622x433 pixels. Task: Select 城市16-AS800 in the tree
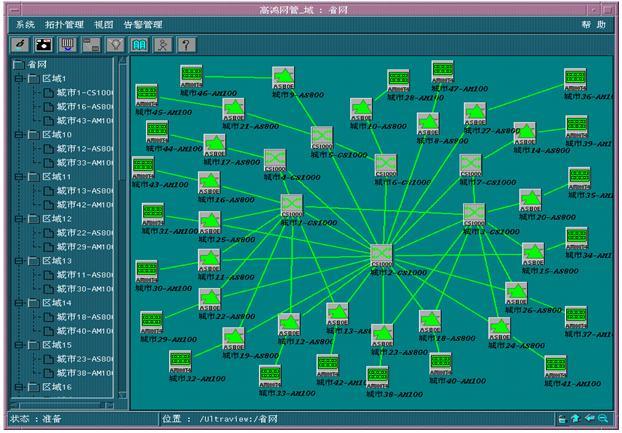[x=84, y=106]
